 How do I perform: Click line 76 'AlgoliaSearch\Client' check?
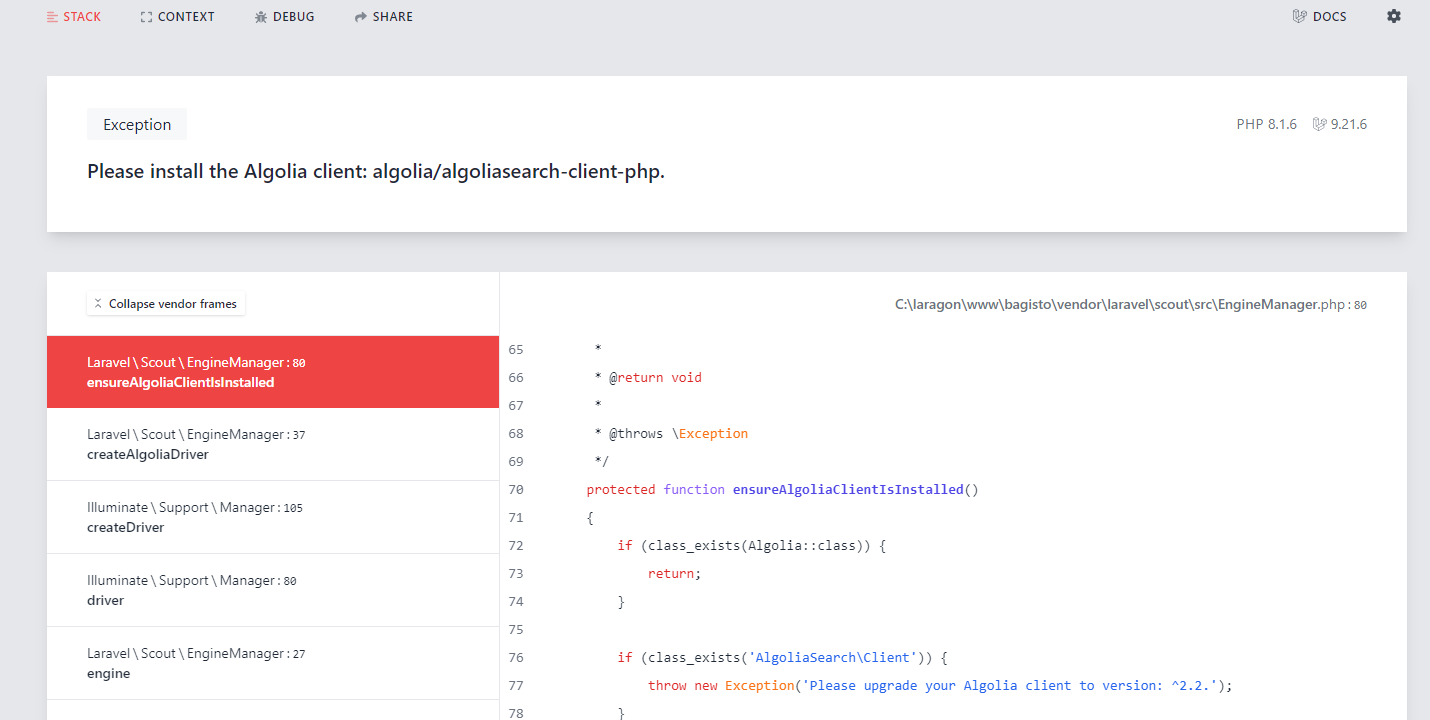[782, 657]
